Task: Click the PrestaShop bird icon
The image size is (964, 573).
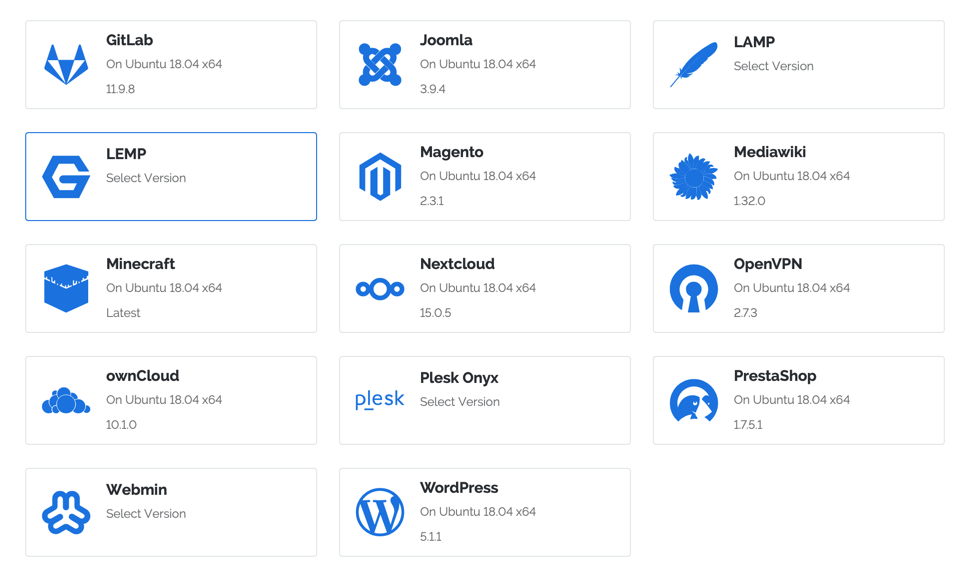Action: point(693,400)
